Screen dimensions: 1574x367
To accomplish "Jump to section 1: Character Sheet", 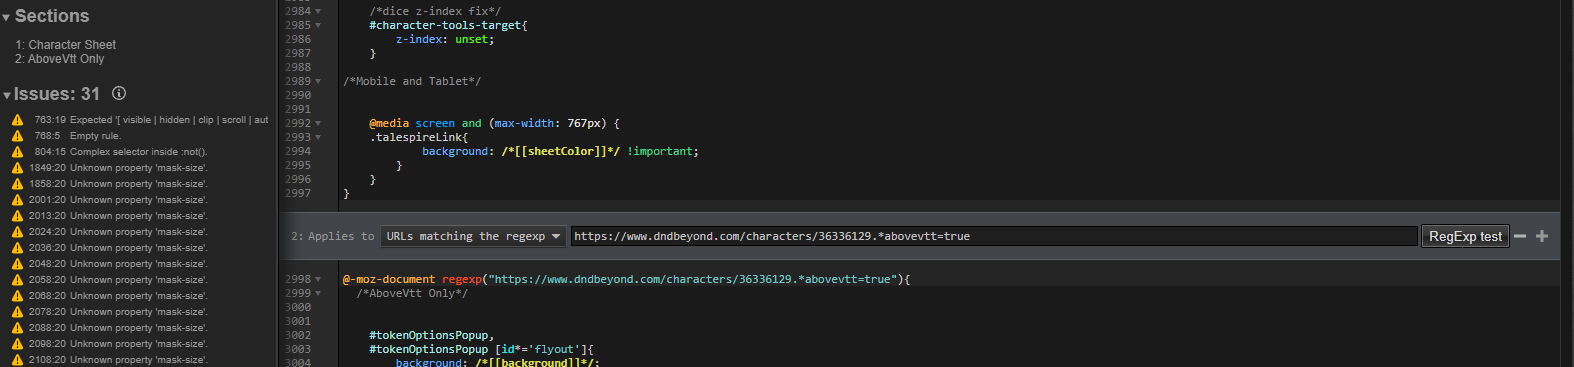I will point(65,45).
